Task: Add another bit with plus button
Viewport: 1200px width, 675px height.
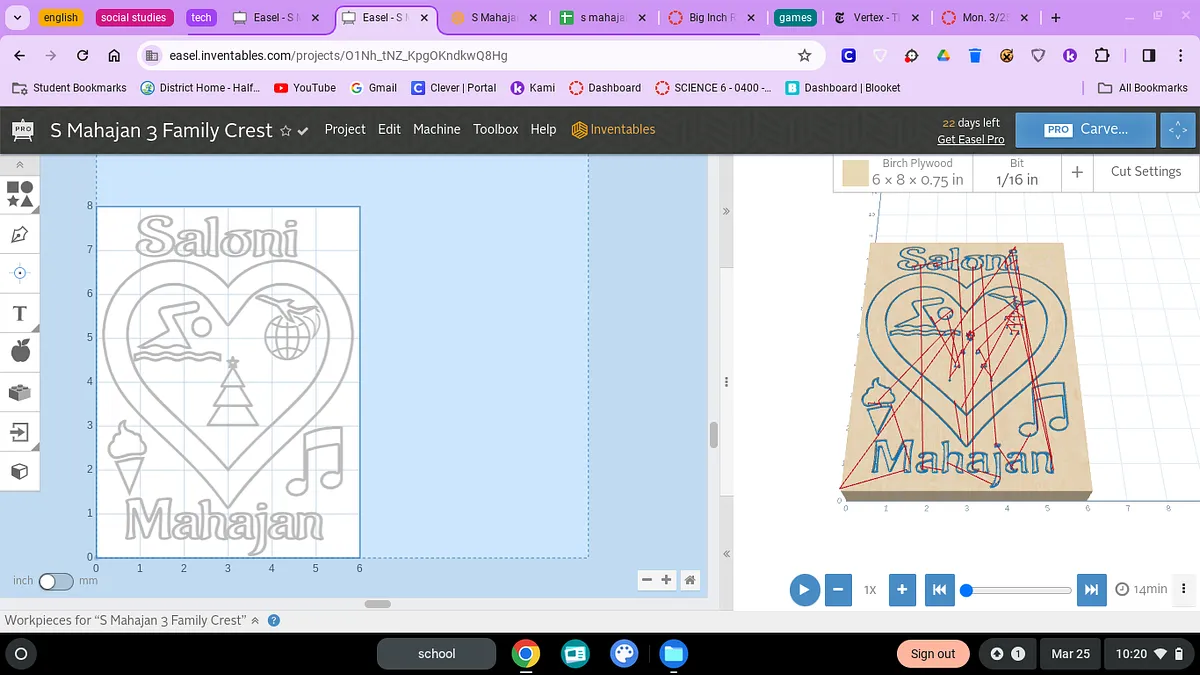Action: [x=1077, y=172]
